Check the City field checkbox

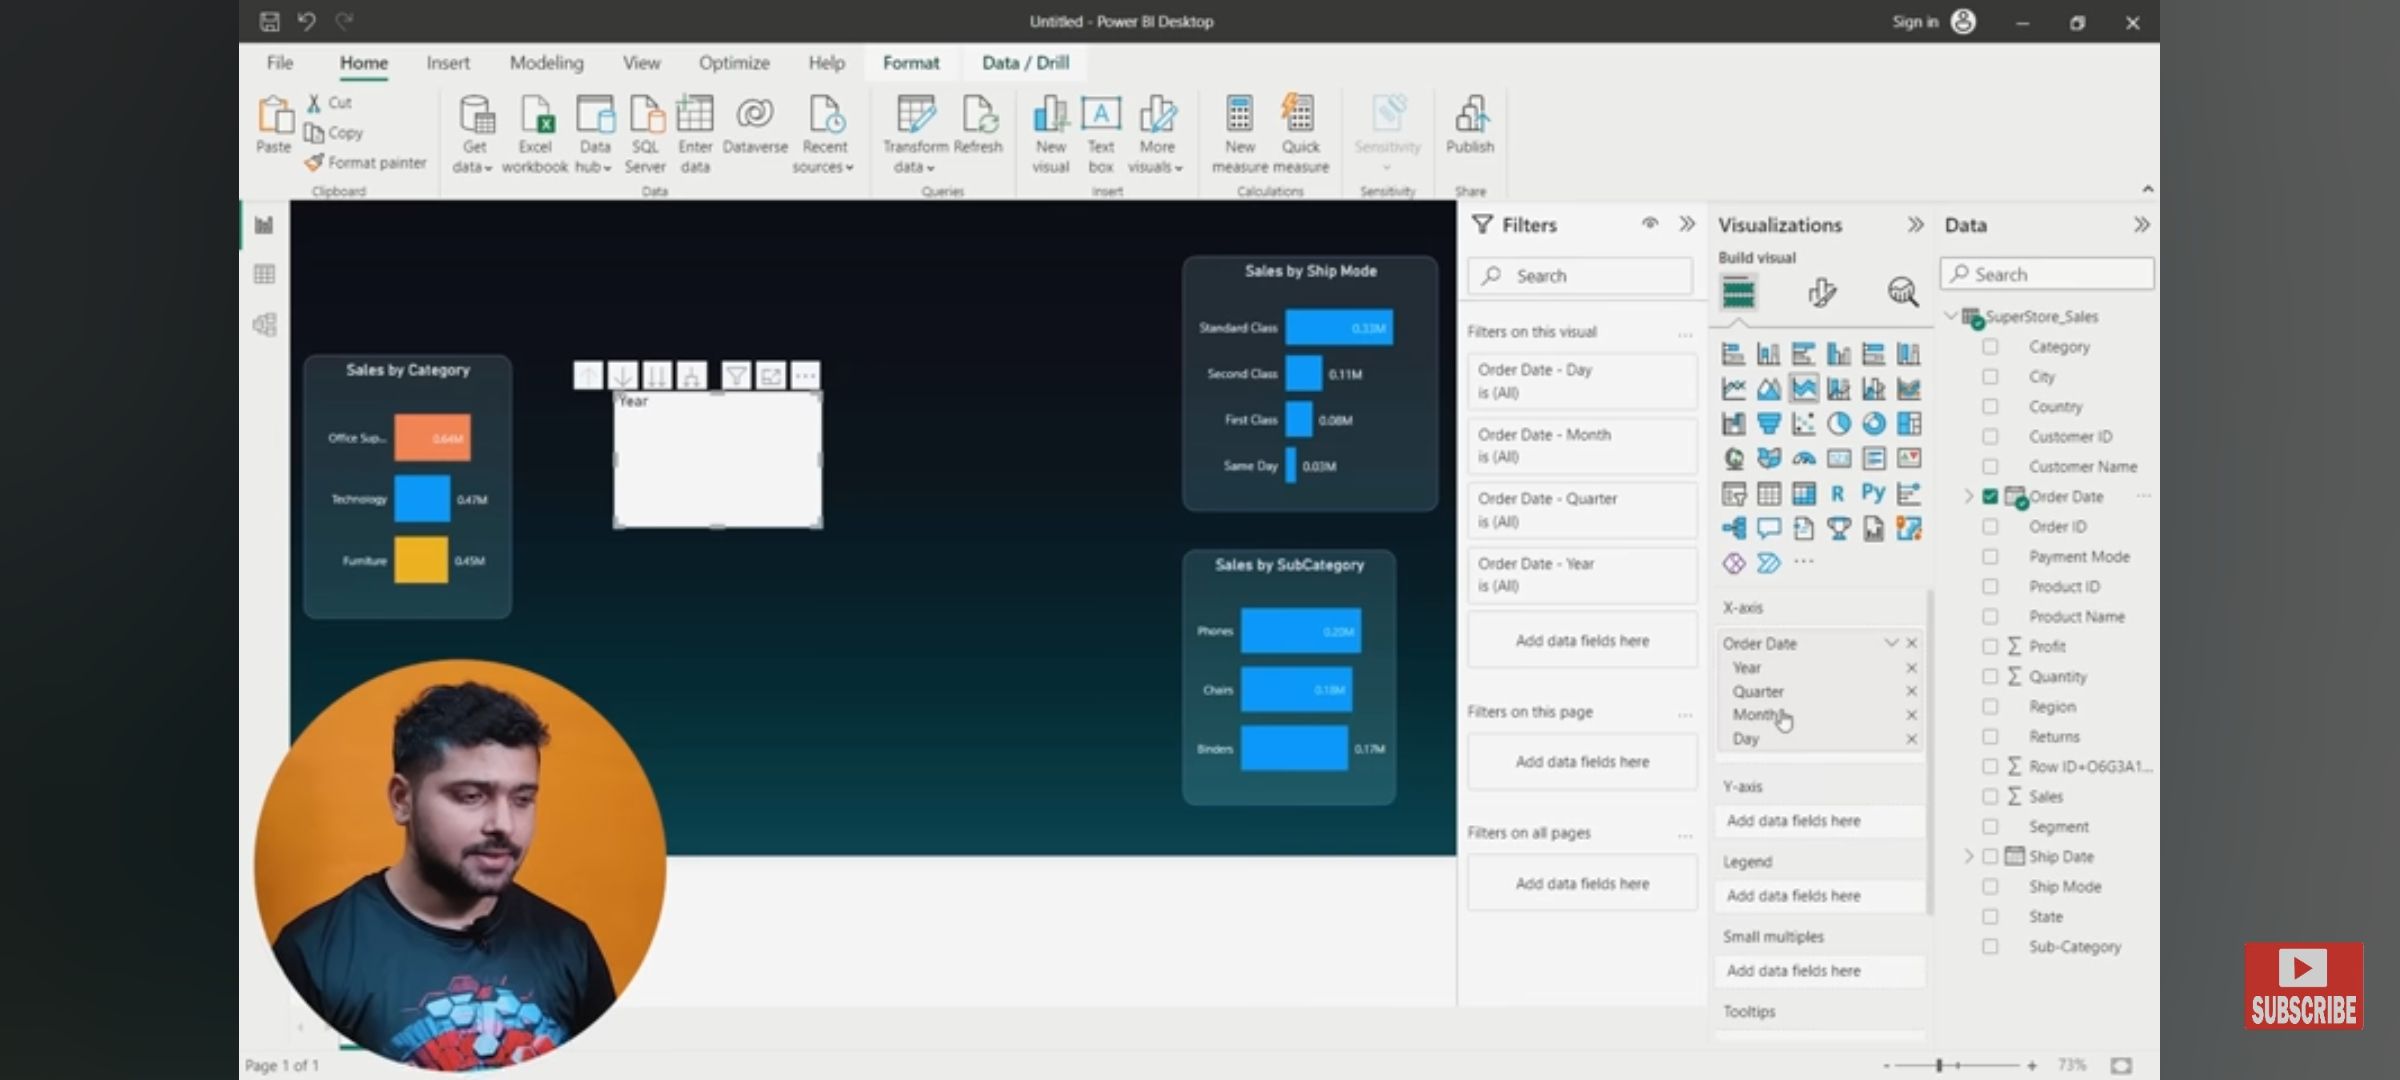click(x=1990, y=377)
